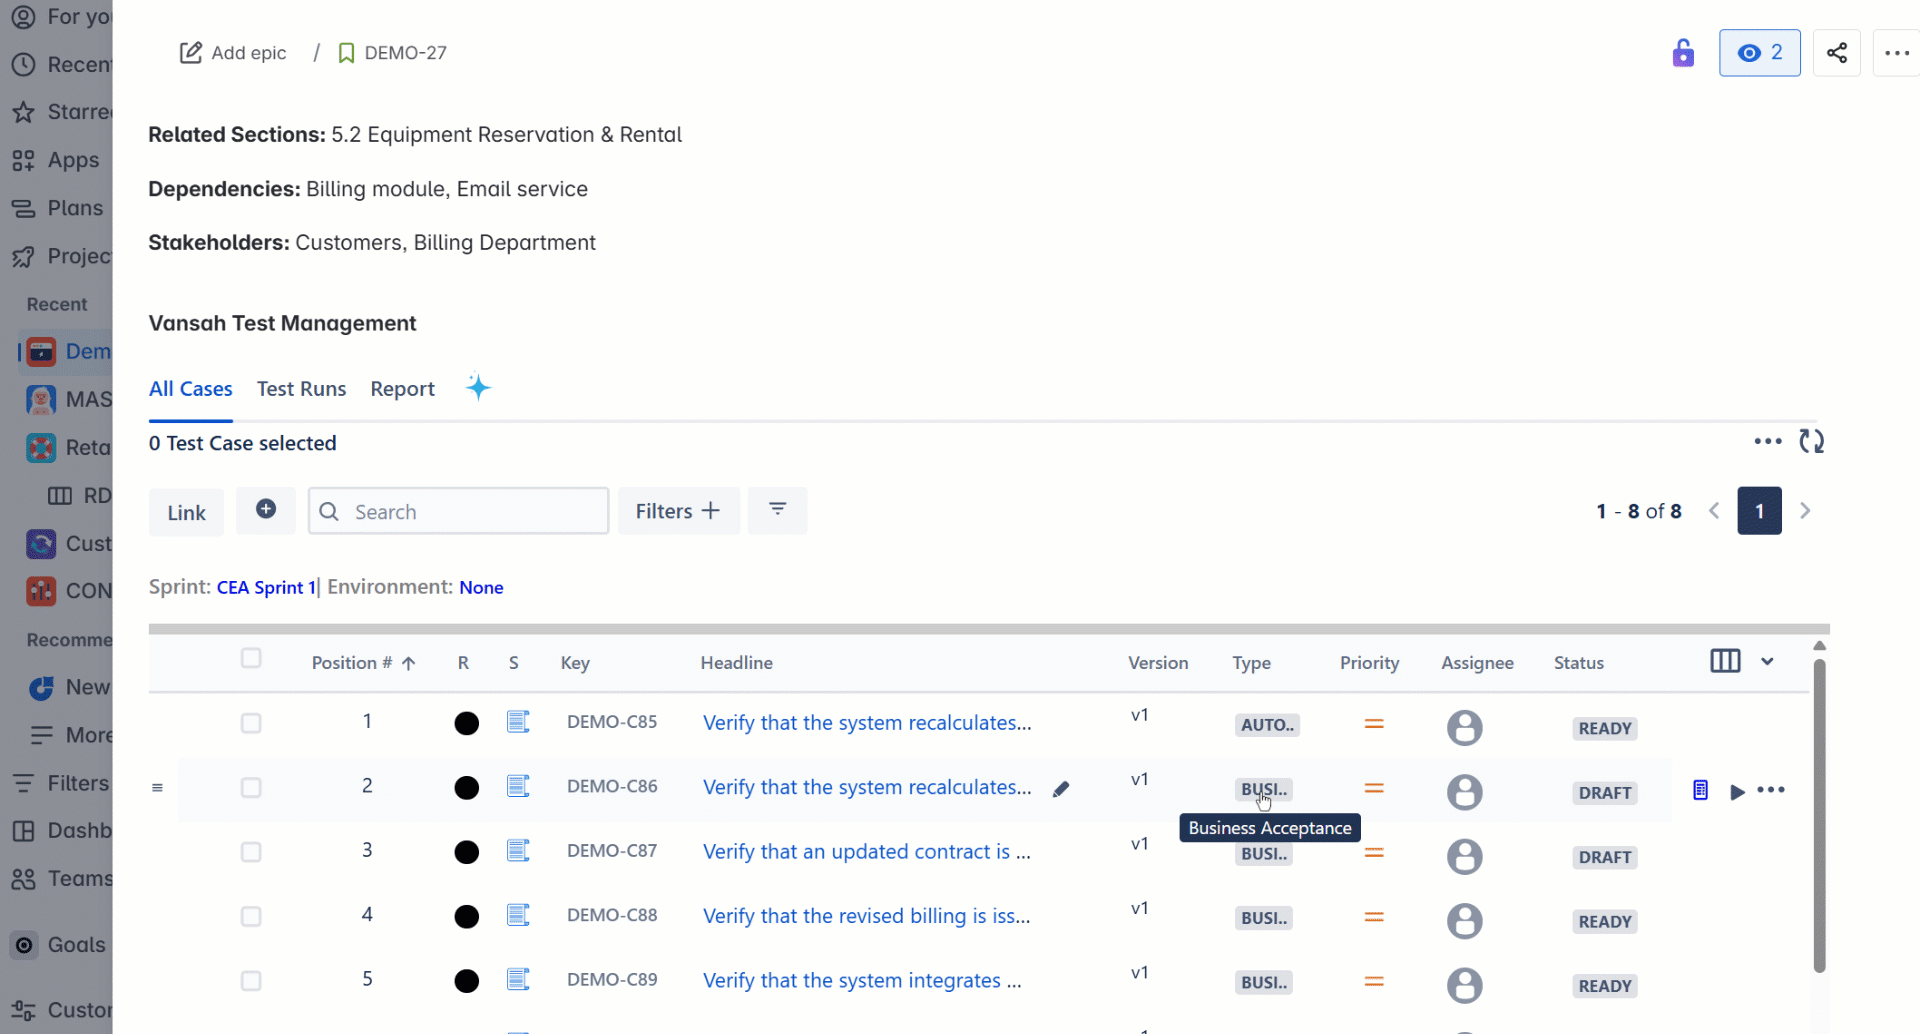Image resolution: width=1920 pixels, height=1034 pixels.
Task: Check the box for DEMO-C85
Action: (251, 723)
